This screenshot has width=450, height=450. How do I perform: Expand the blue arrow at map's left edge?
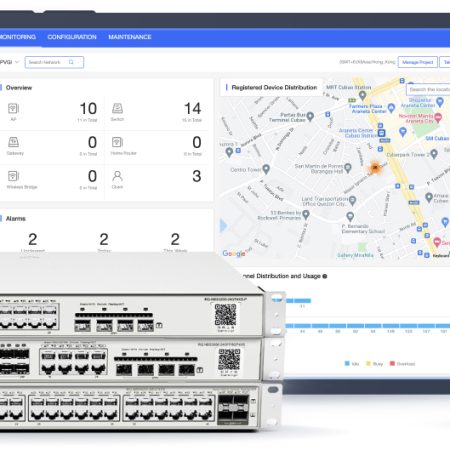223,225
